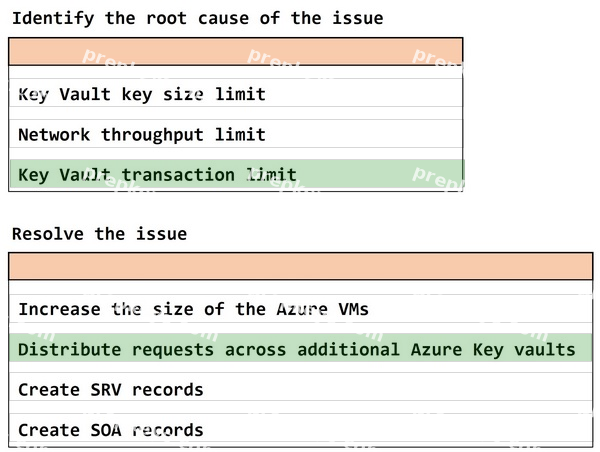Viewport: 600px width, 452px height.
Task: Choose Increase the size of the Azure VMs
Action: point(301,309)
